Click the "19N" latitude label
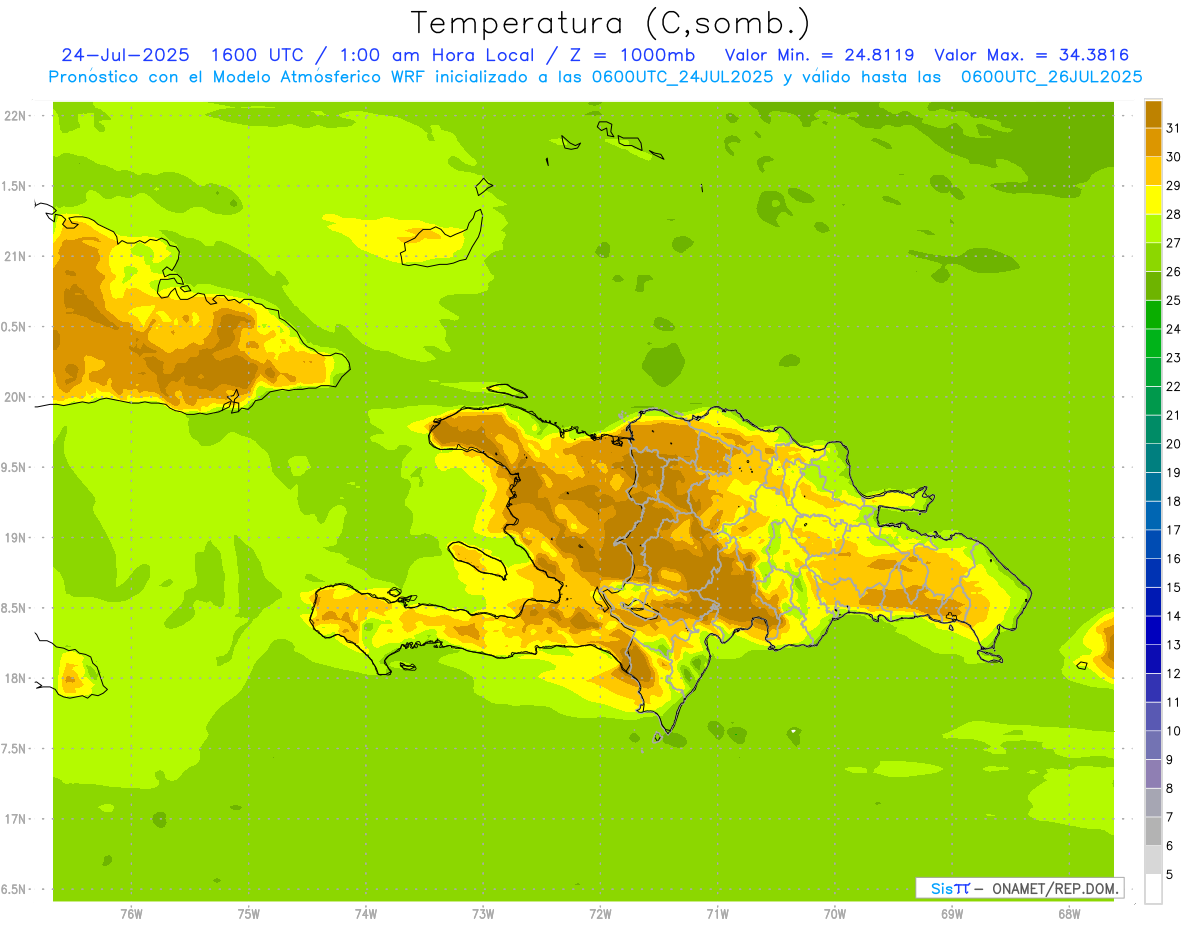1200x927 pixels. pos(16,538)
